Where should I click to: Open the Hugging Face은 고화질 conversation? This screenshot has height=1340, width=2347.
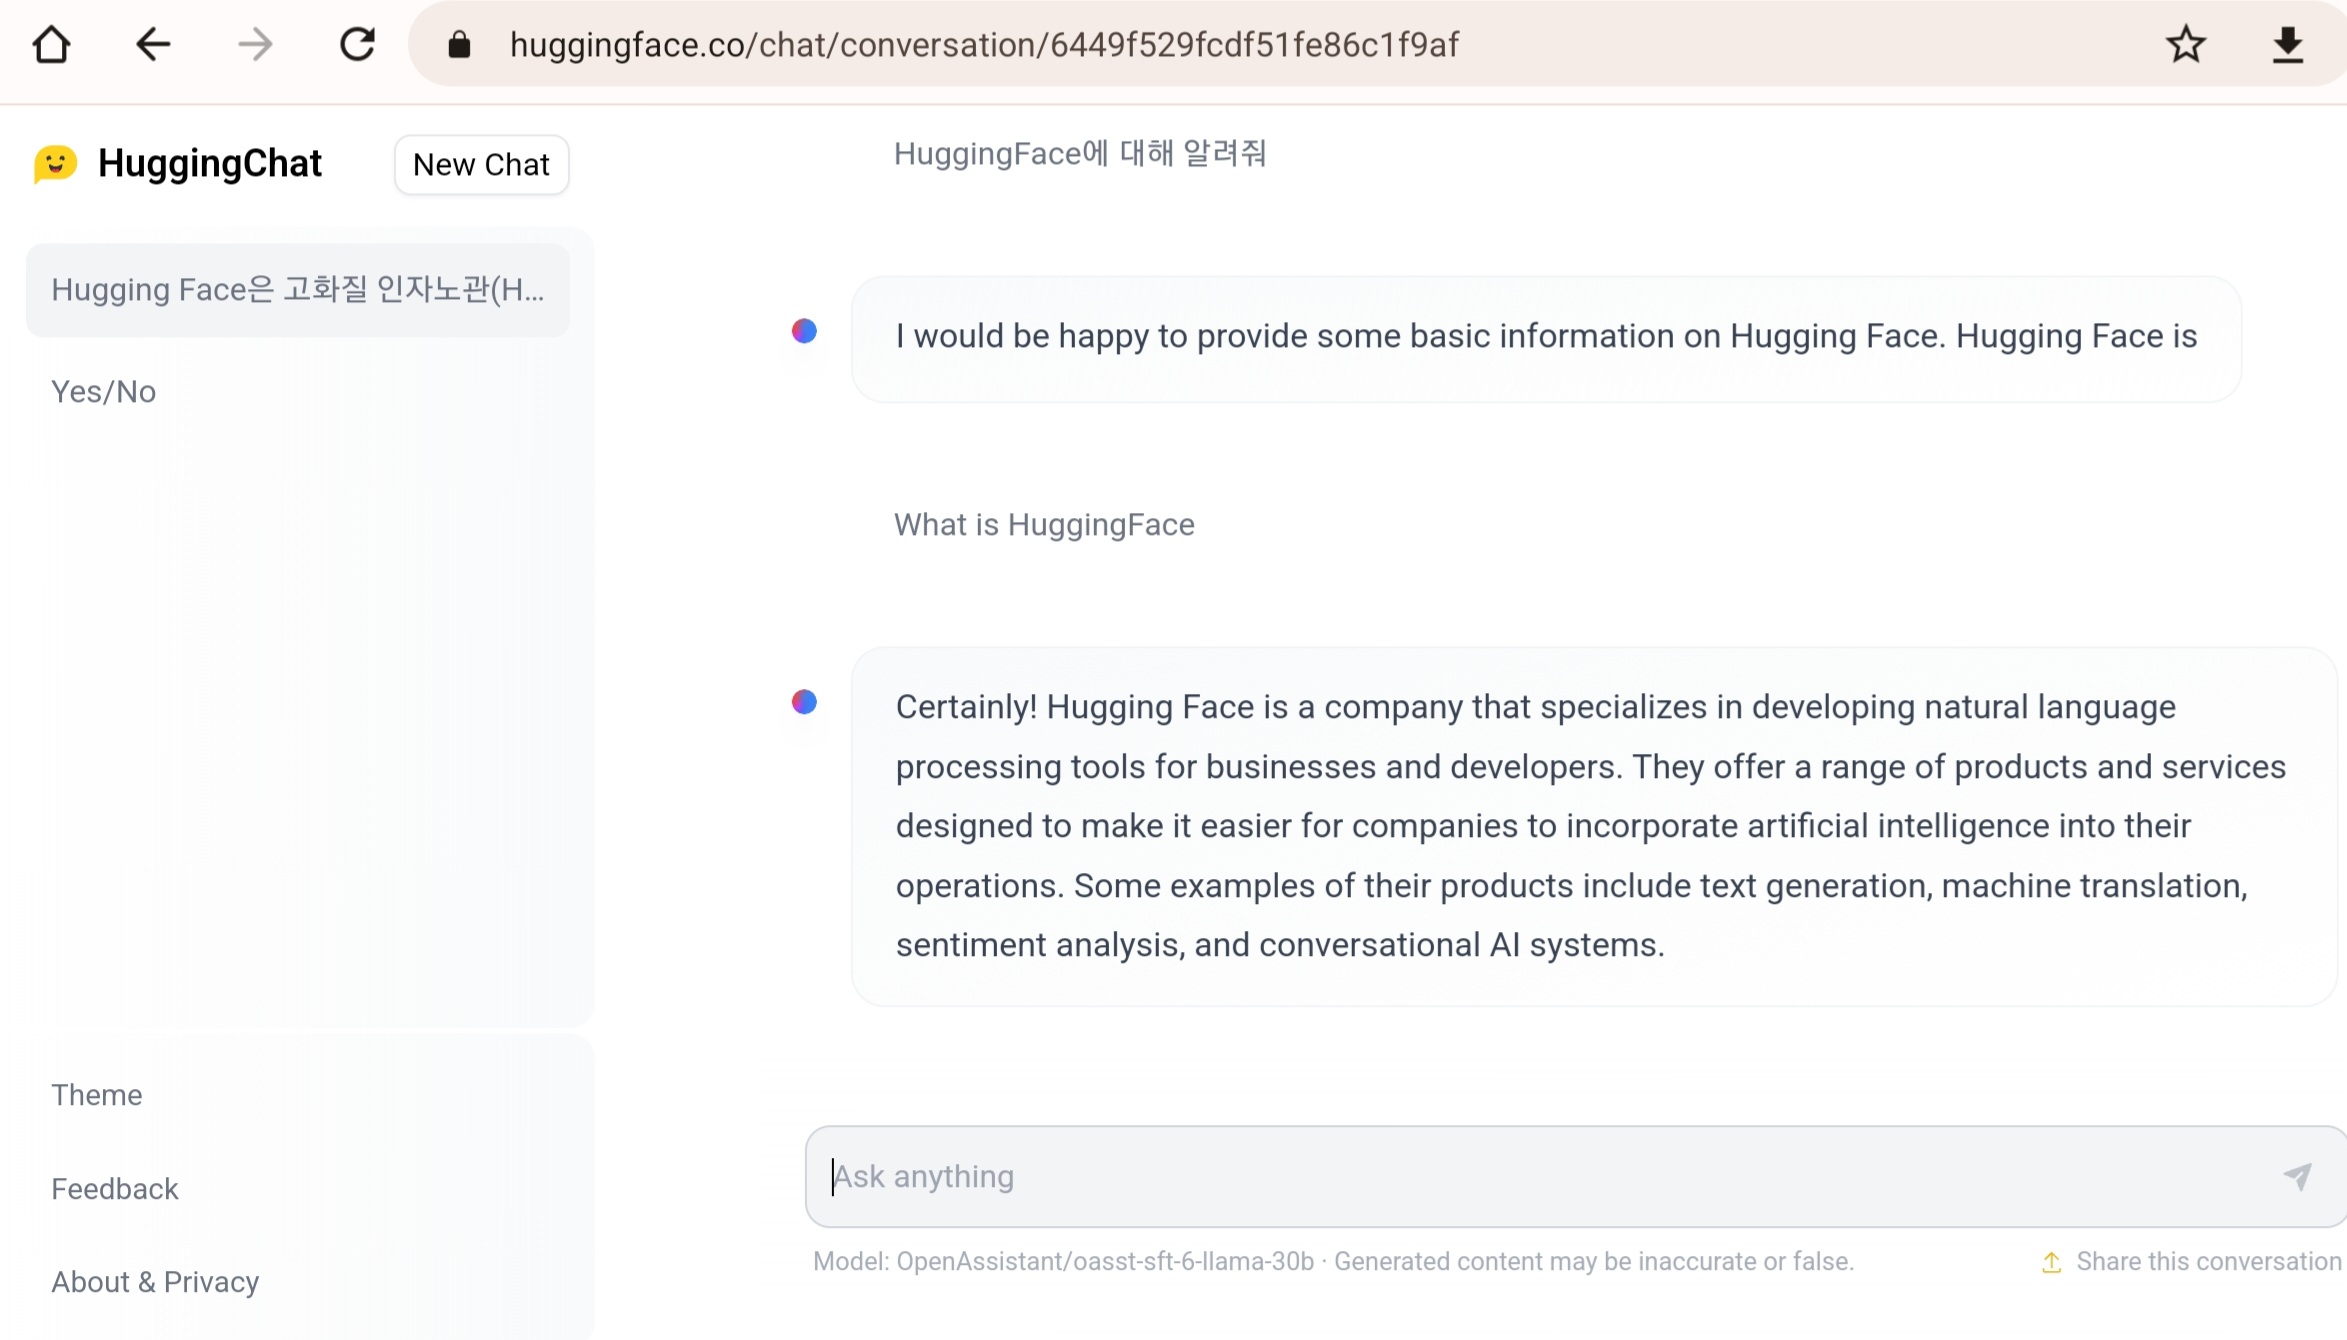[297, 290]
